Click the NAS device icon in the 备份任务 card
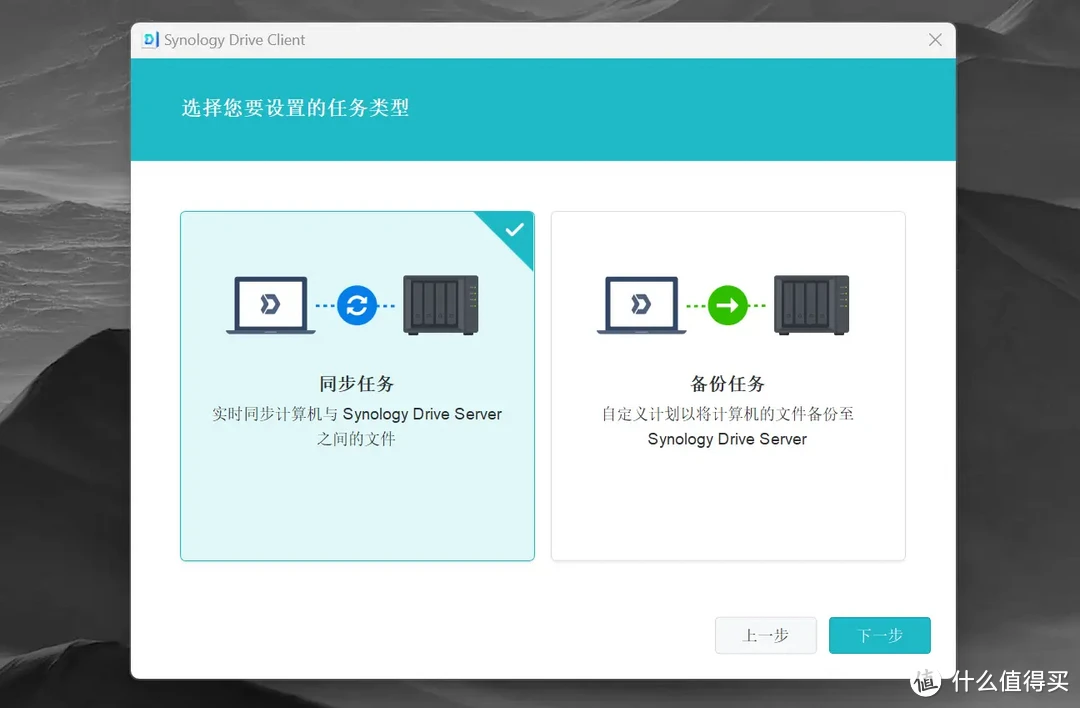1080x708 pixels. point(811,305)
